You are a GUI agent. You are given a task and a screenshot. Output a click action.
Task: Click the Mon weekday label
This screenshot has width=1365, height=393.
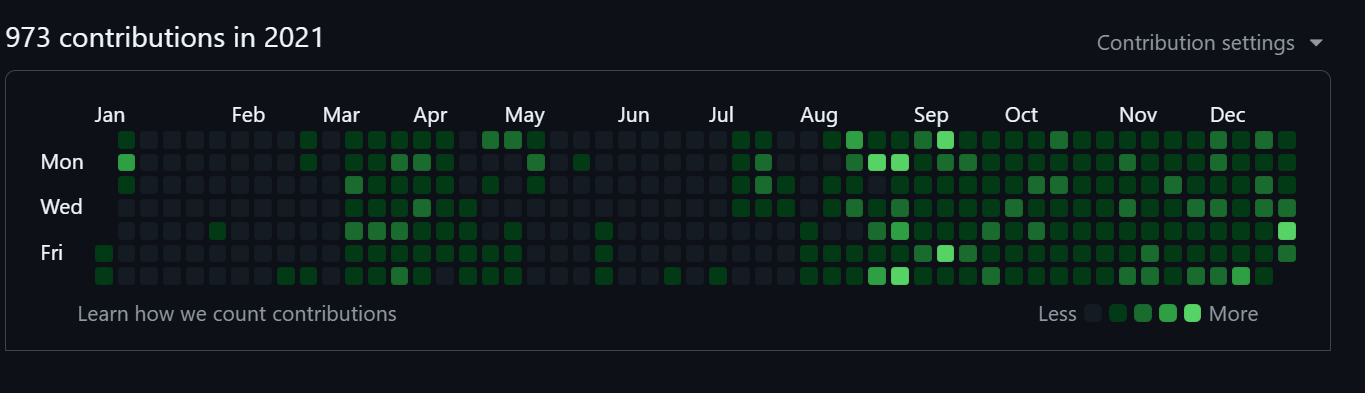[62, 162]
